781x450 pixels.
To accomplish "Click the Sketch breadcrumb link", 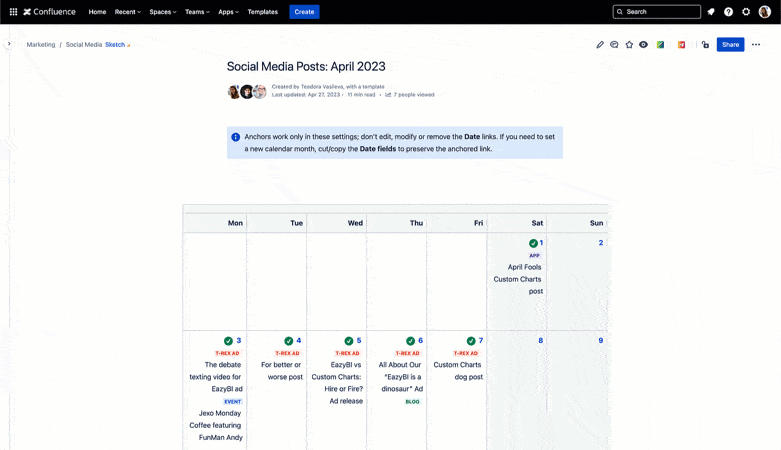I will coord(115,44).
